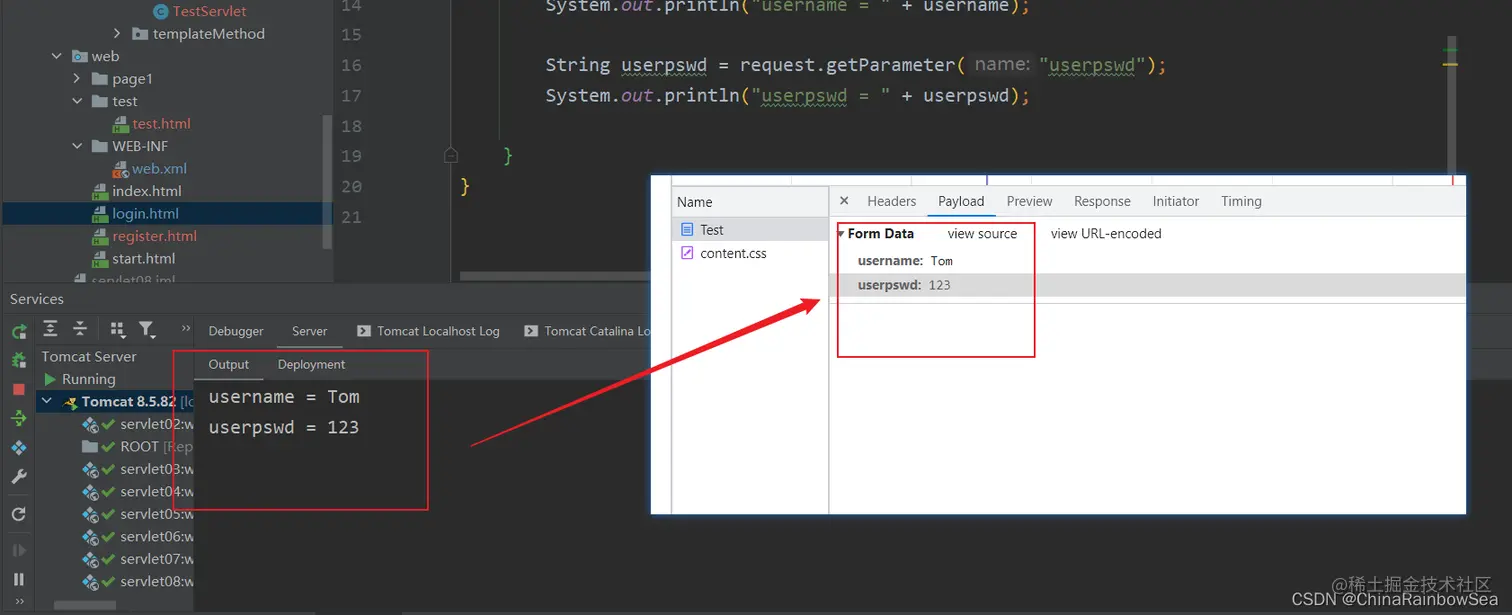
Task: Select the Test request row
Action: click(750, 230)
